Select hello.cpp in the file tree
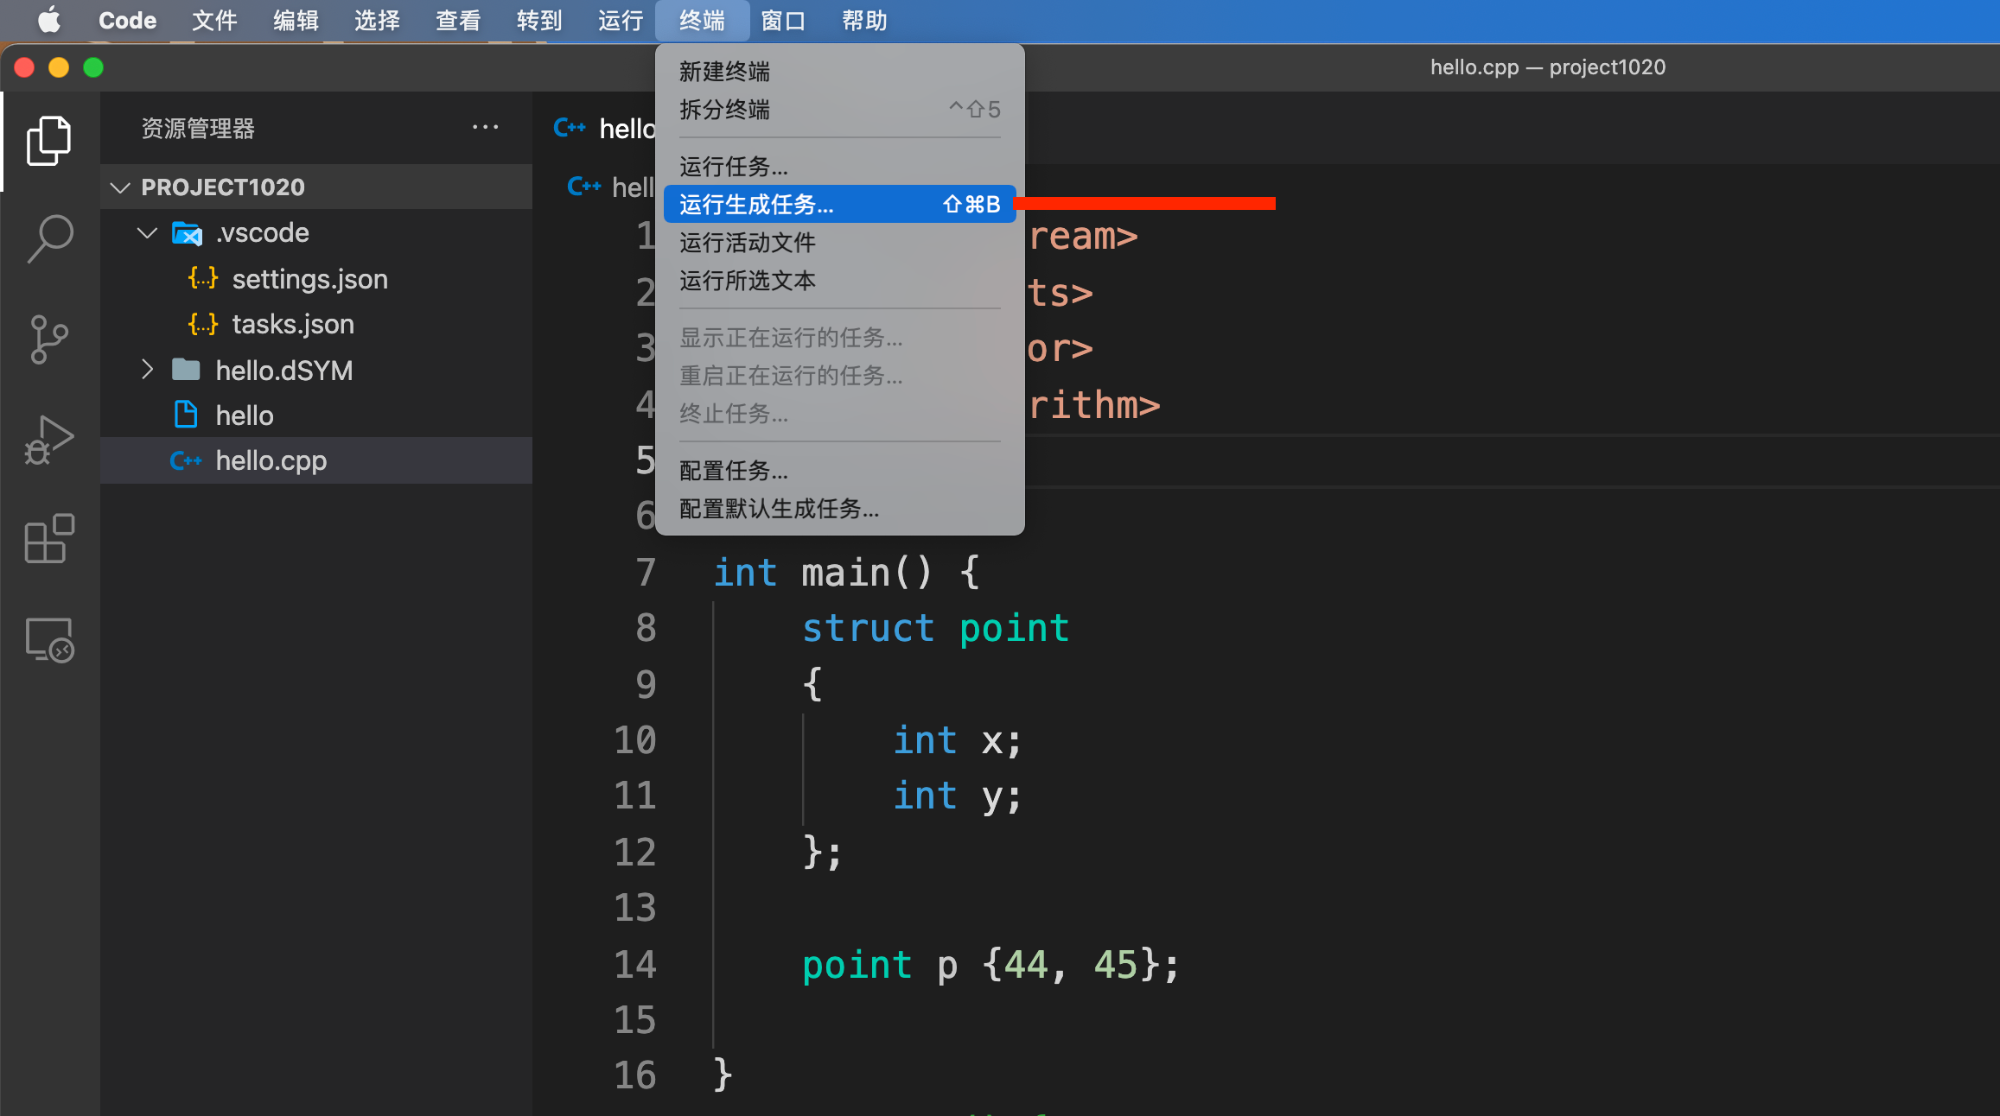This screenshot has width=2000, height=1116. (x=271, y=460)
